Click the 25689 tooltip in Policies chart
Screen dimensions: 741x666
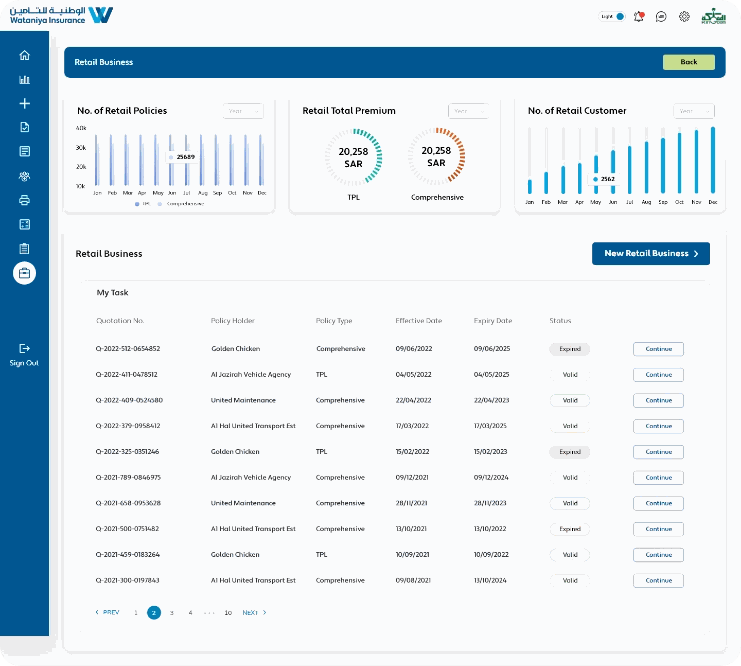(182, 157)
